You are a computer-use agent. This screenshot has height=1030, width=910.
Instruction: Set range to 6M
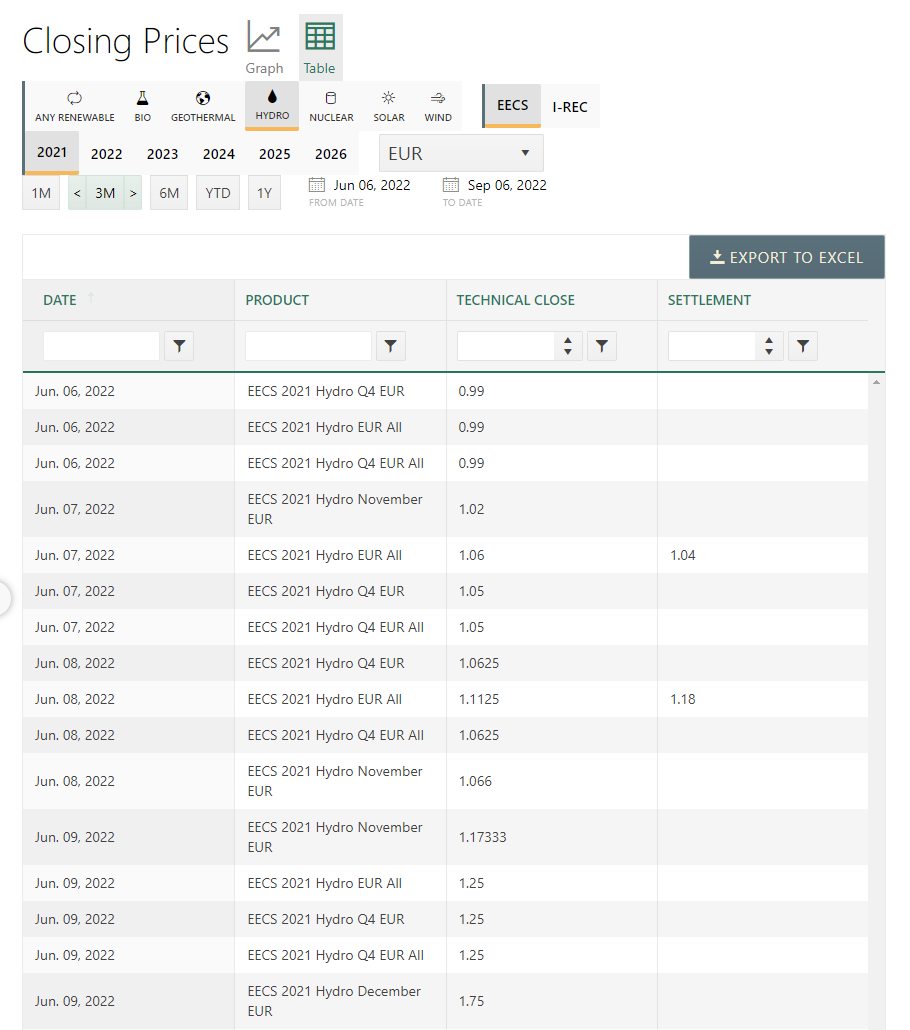pyautogui.click(x=169, y=193)
